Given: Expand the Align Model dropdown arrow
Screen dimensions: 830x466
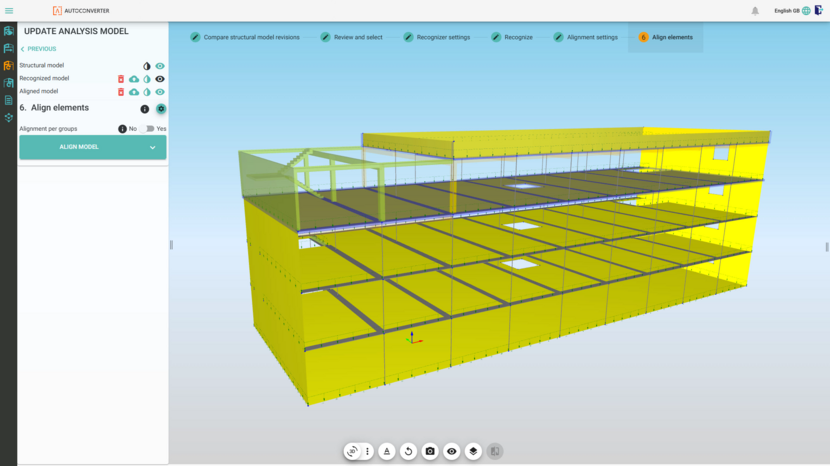Looking at the screenshot, I should (153, 147).
